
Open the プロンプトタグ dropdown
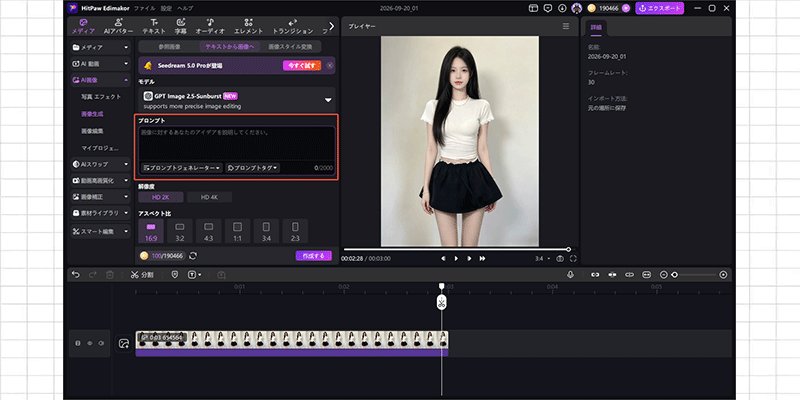pos(253,168)
